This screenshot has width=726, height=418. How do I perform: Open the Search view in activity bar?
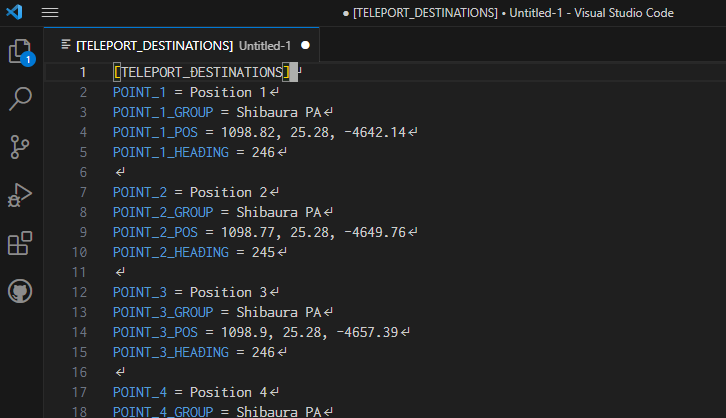[20, 99]
